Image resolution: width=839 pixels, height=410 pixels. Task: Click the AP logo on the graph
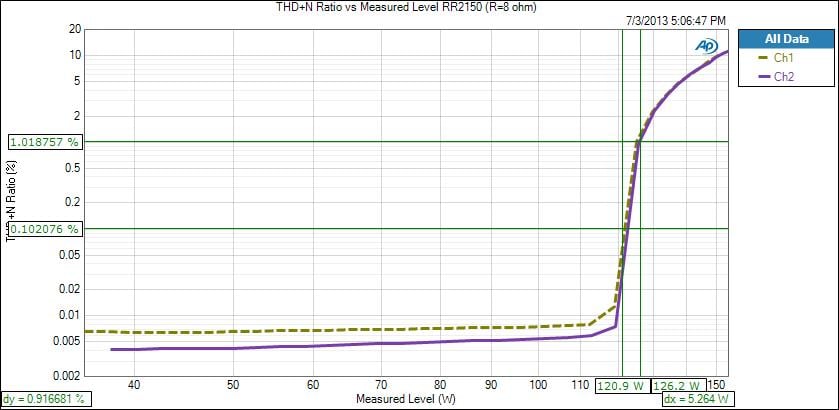[708, 46]
